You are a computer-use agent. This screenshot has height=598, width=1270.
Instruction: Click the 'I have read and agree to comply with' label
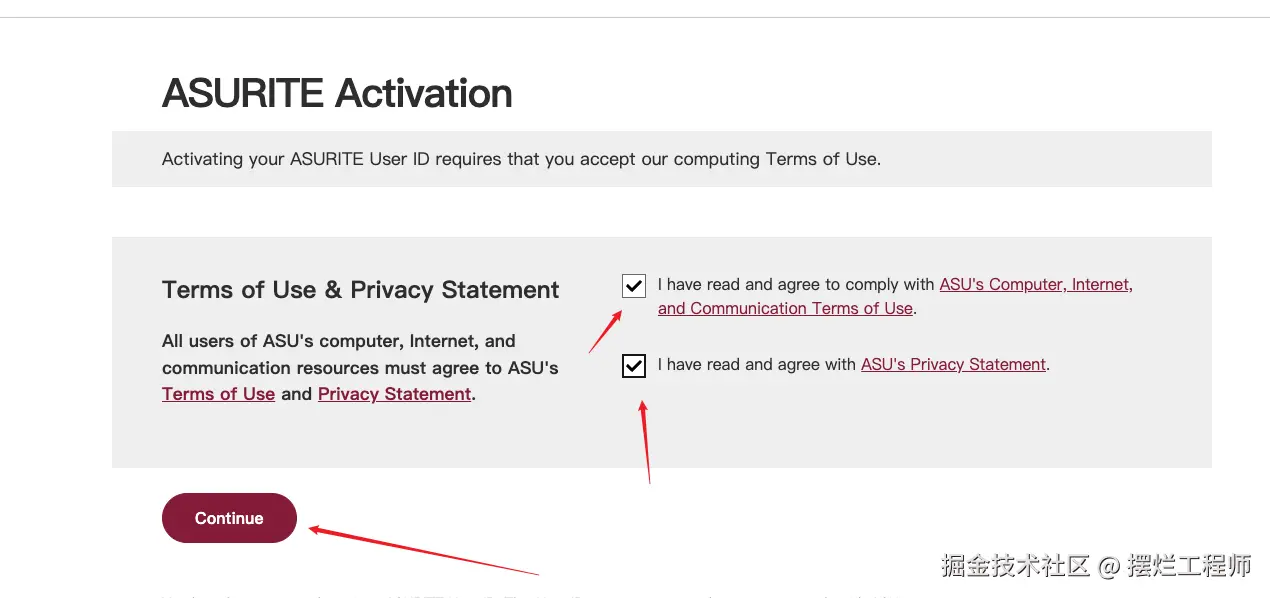pos(796,285)
